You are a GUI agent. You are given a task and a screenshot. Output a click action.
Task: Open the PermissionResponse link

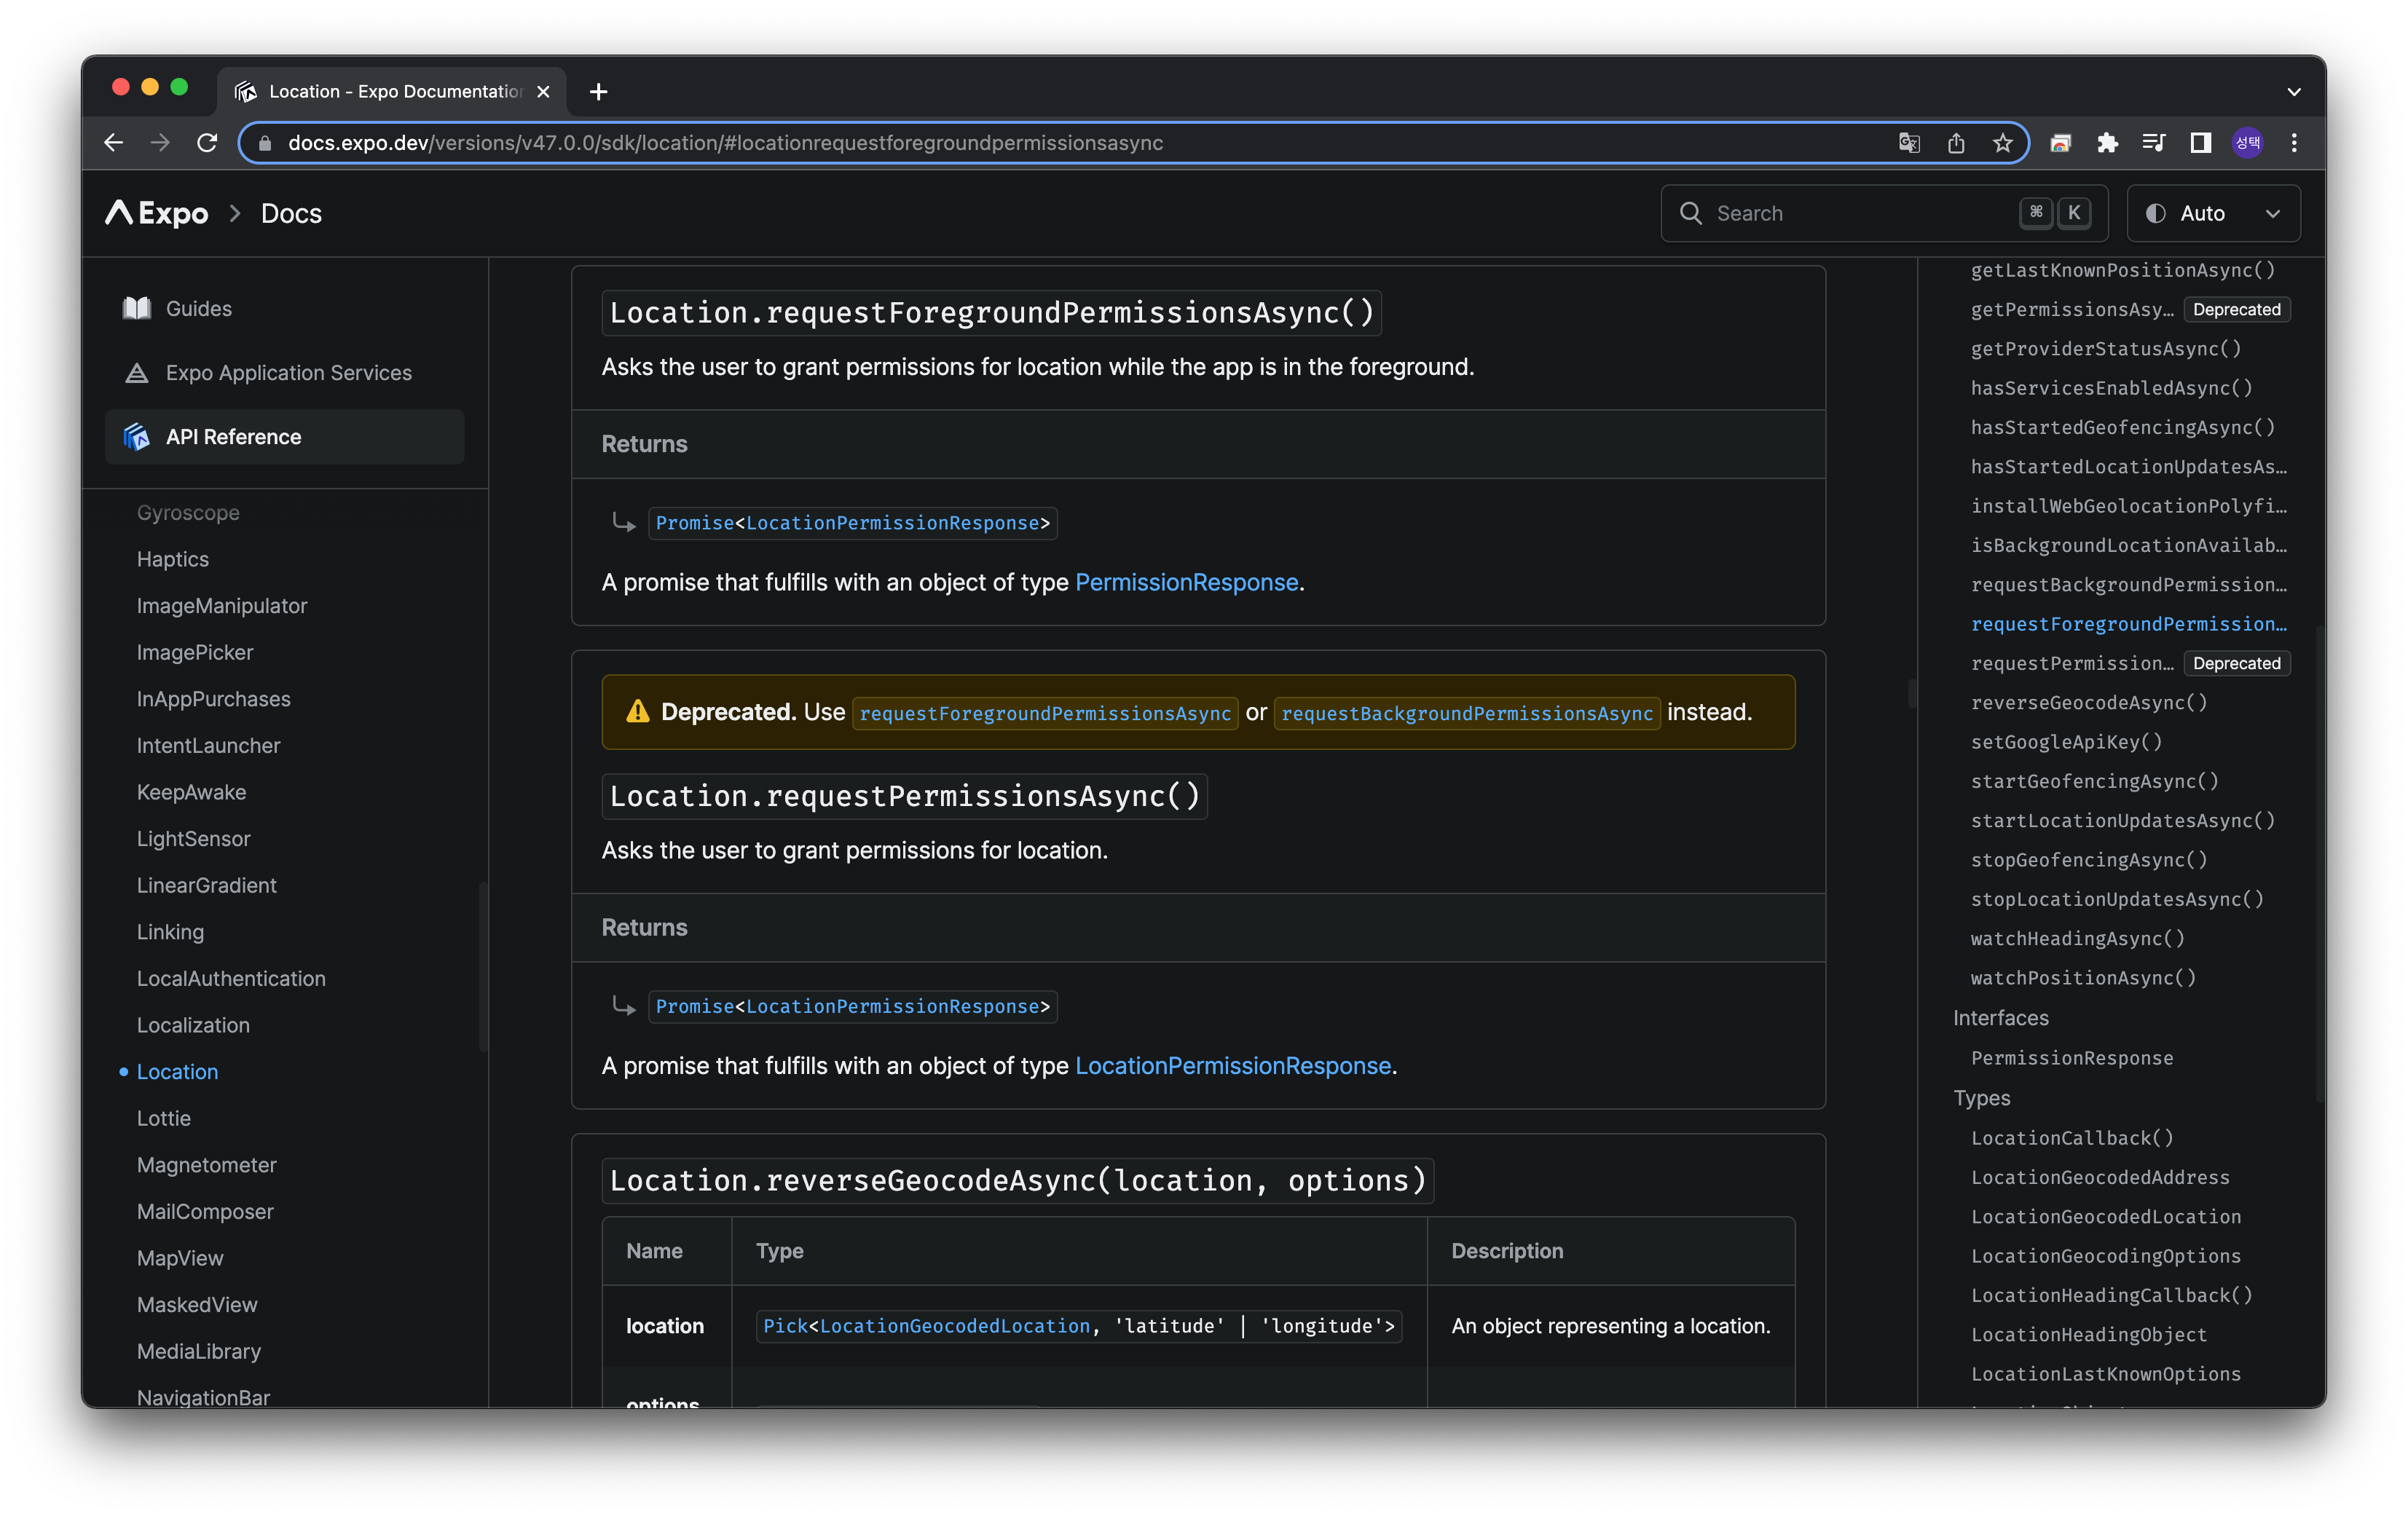click(x=1186, y=582)
